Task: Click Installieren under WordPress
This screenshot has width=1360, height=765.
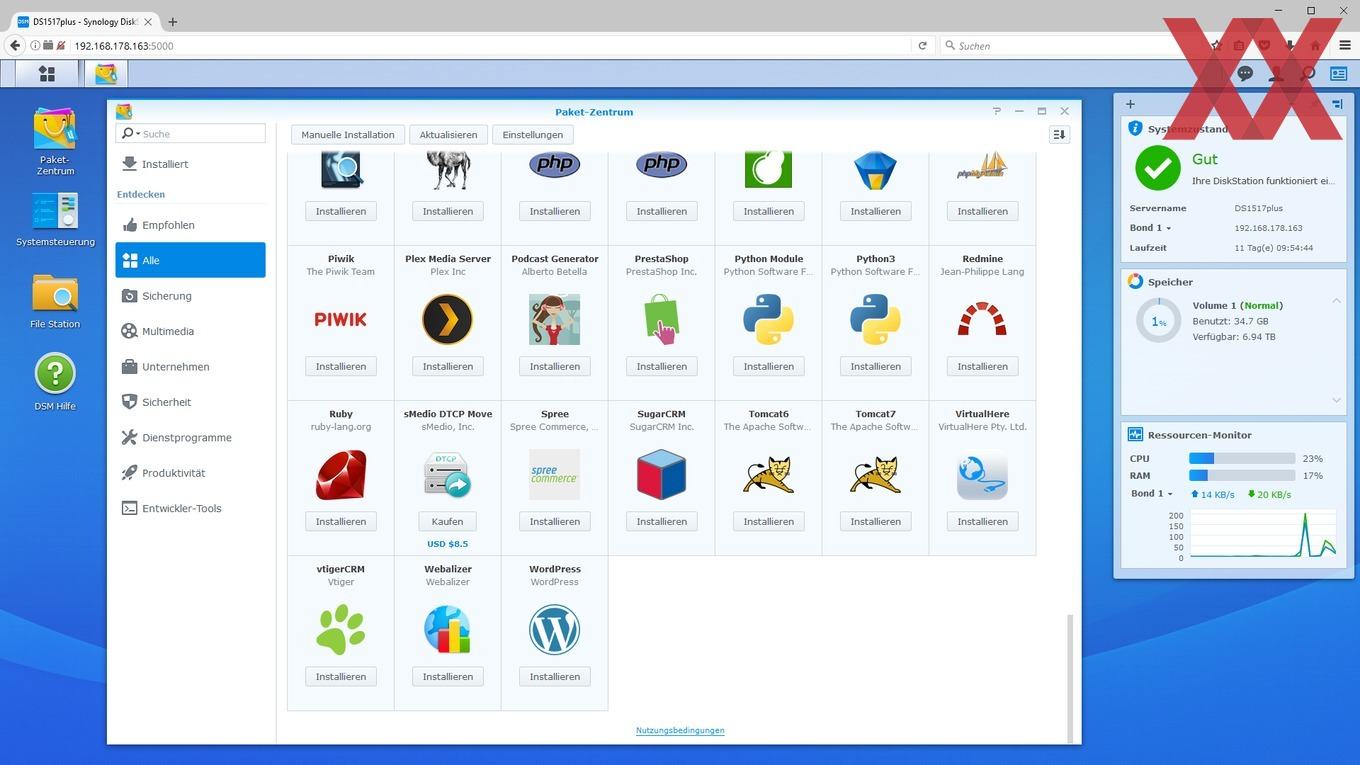Action: pyautogui.click(x=555, y=676)
